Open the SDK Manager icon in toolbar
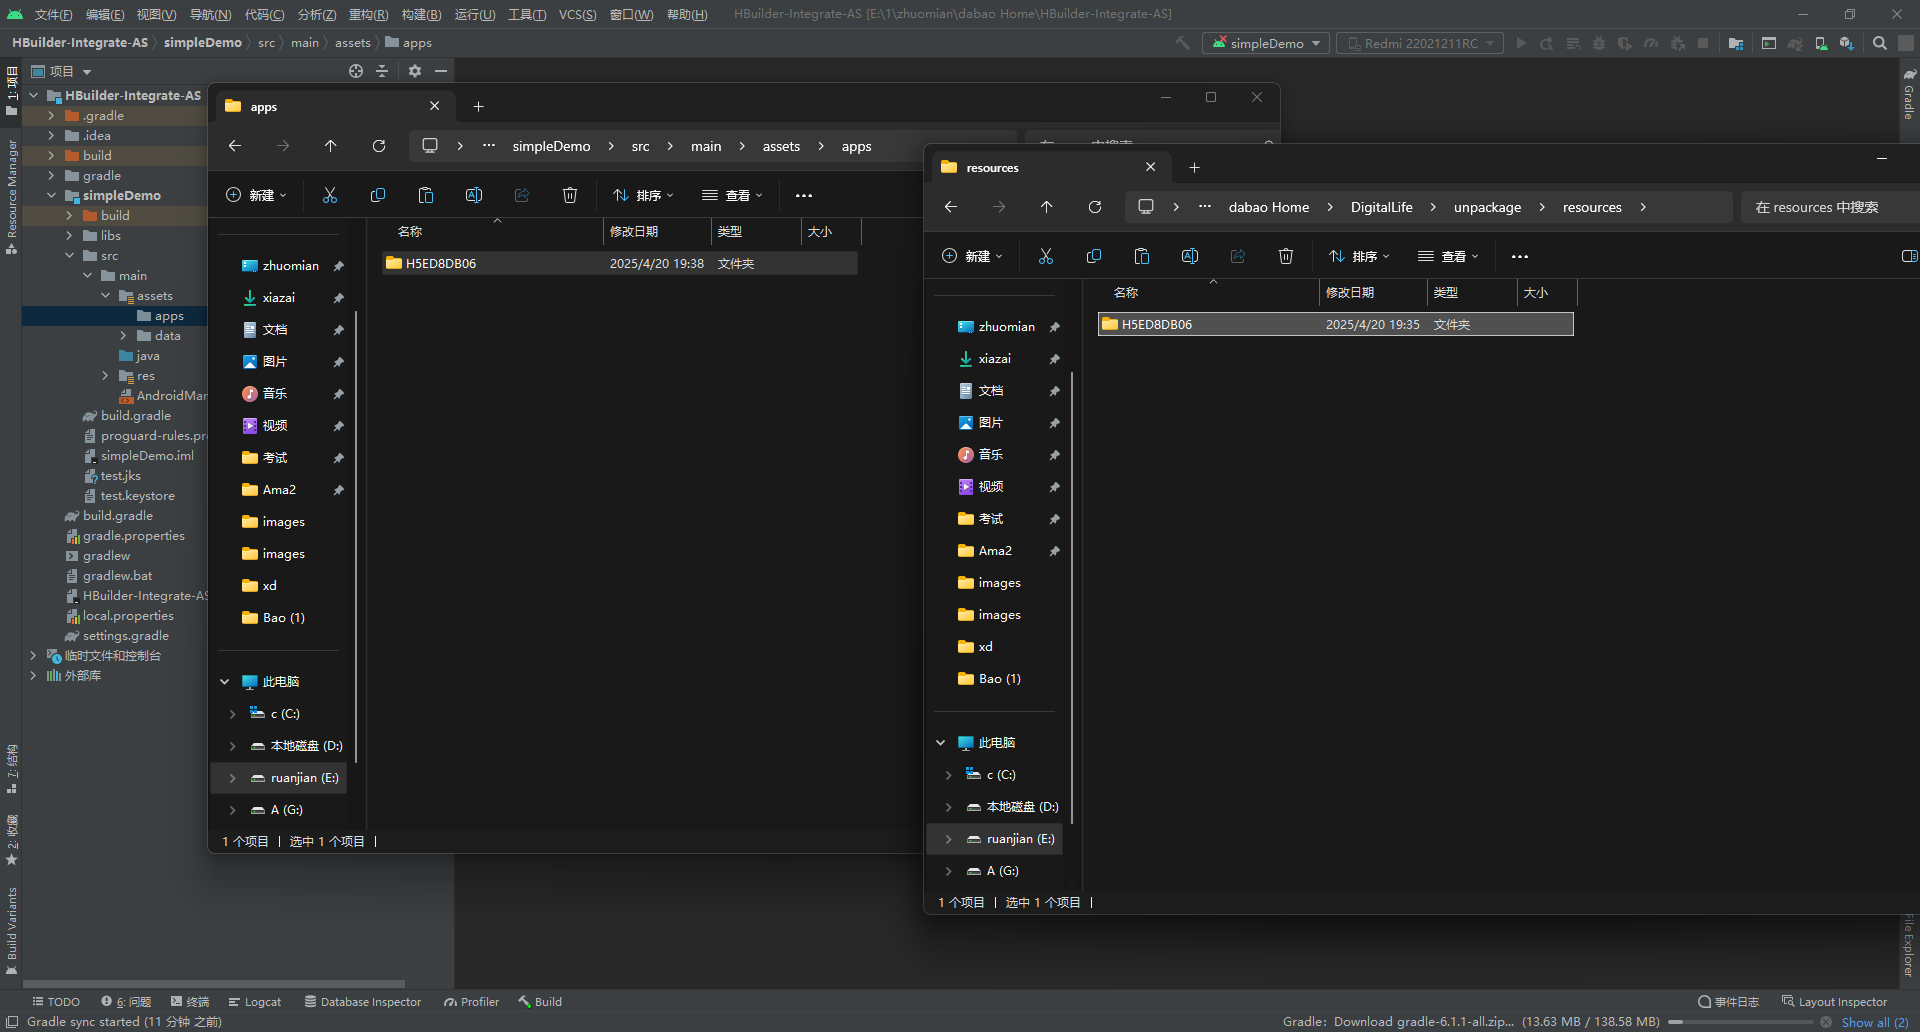1920x1032 pixels. 1846,43
